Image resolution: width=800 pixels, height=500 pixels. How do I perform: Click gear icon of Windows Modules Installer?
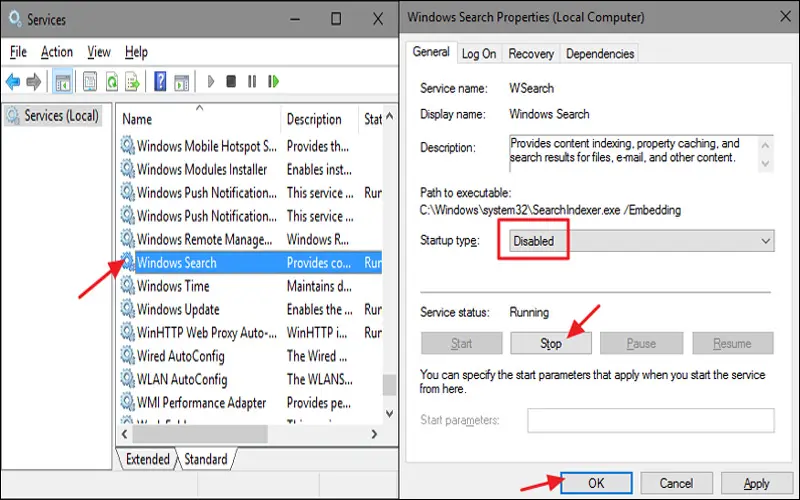(x=128, y=169)
